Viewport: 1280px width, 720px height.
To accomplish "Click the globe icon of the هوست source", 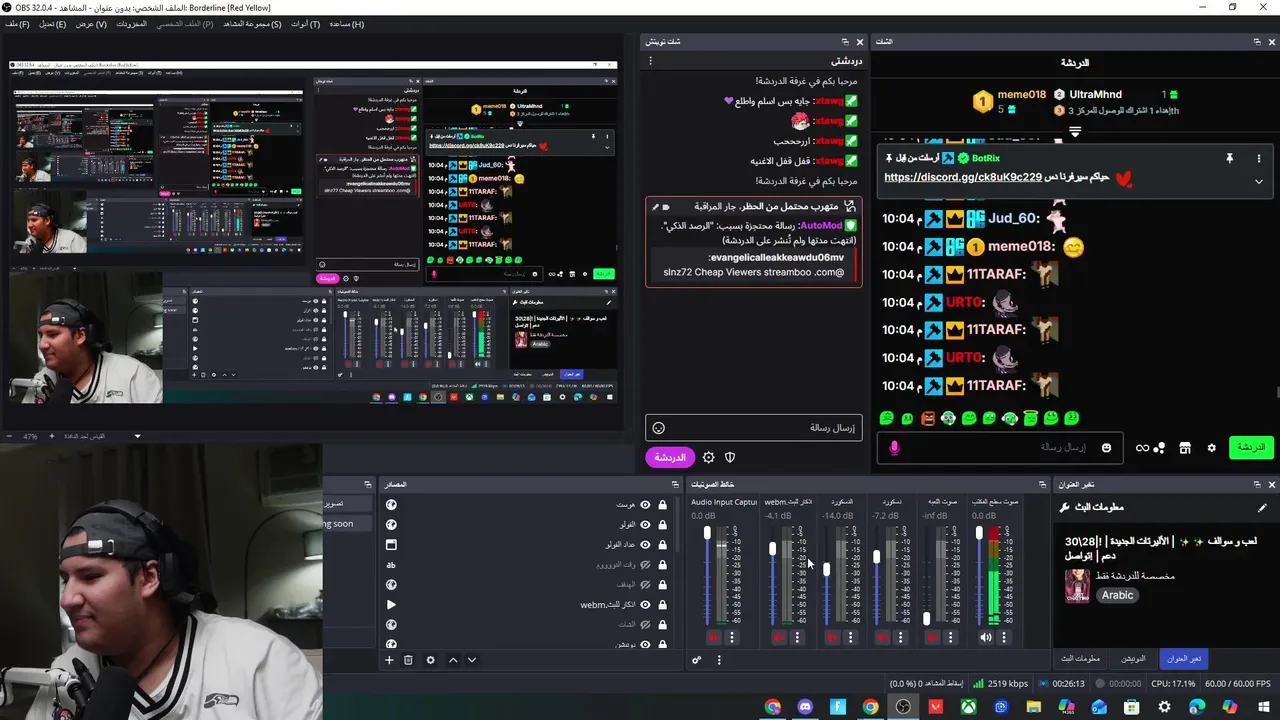I will (391, 505).
